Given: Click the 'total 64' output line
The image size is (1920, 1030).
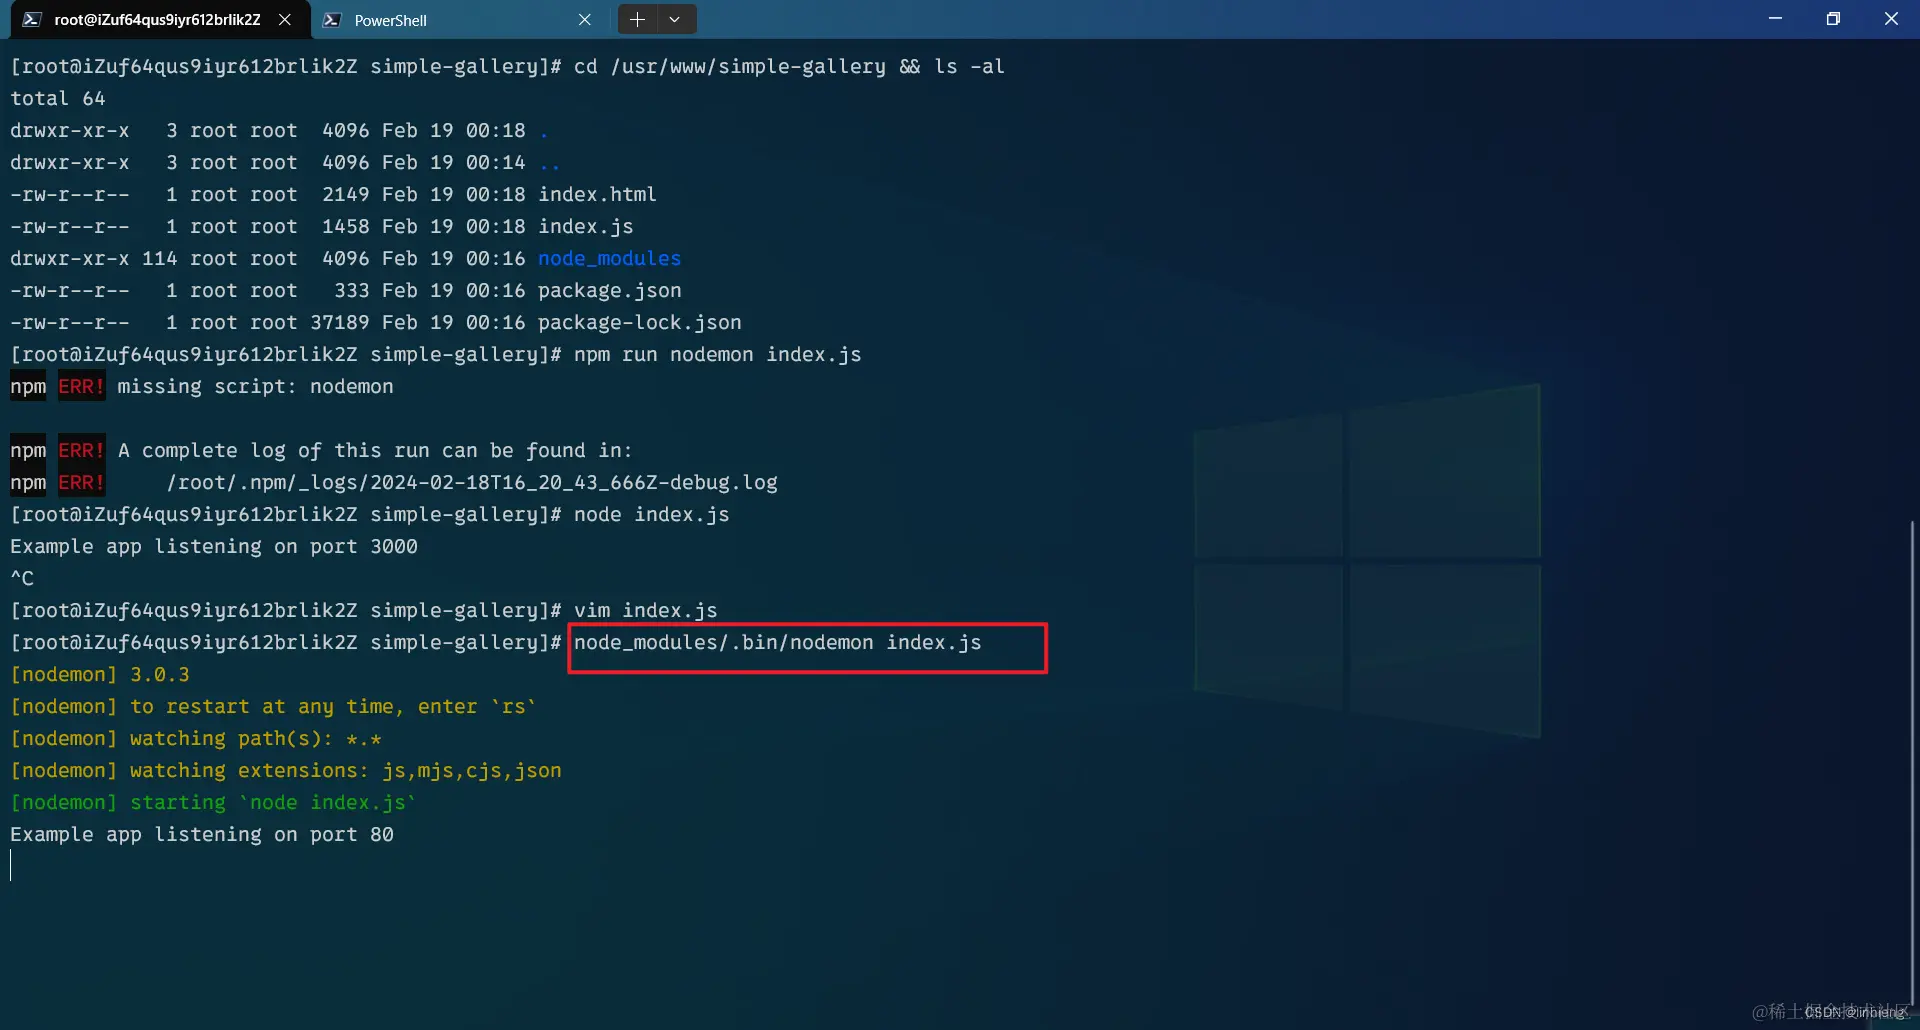Looking at the screenshot, I should click(x=58, y=98).
